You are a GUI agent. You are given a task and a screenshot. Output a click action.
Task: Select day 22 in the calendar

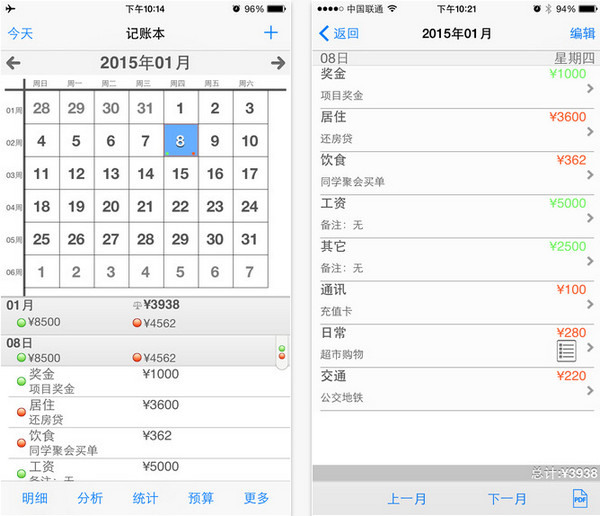pyautogui.click(x=181, y=206)
